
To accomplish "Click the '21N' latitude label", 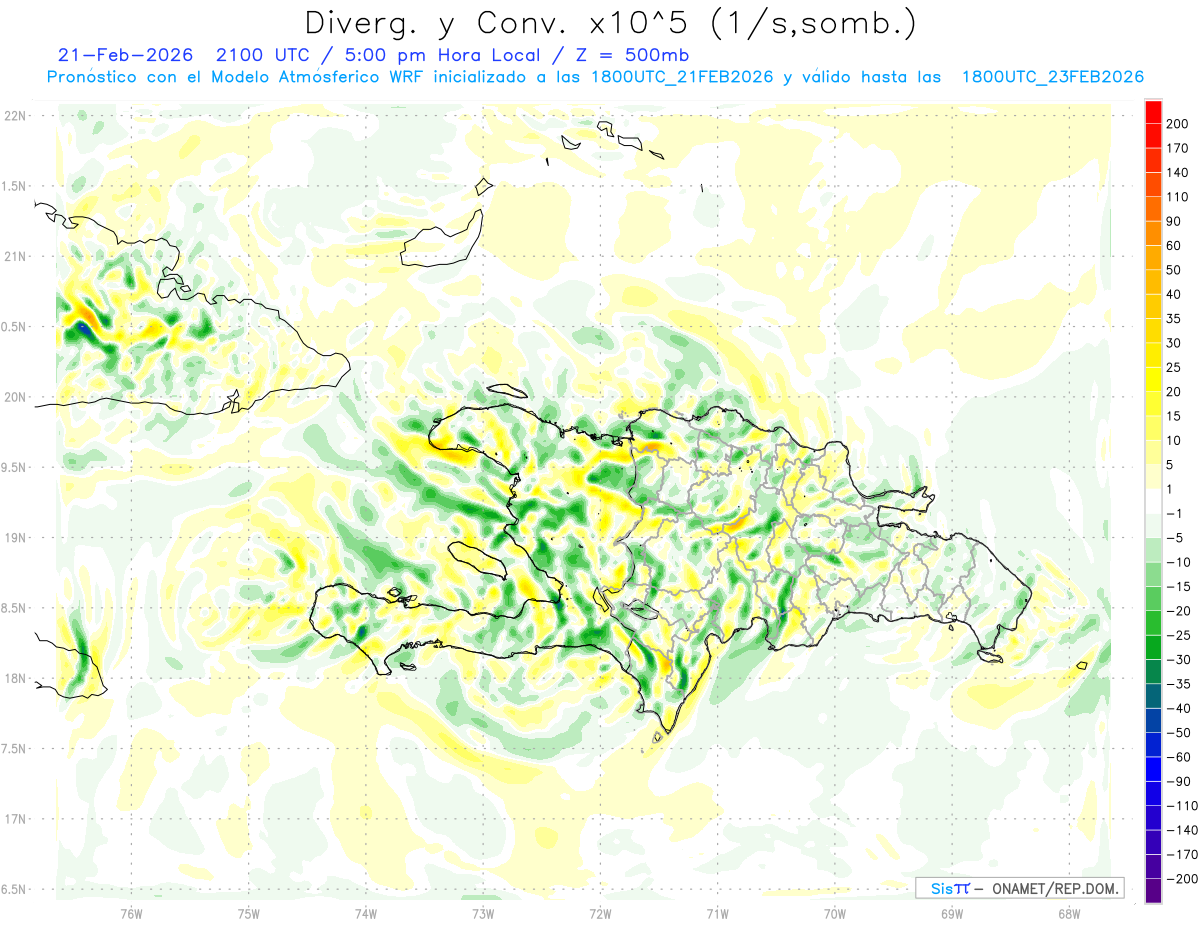I will pos(15,256).
